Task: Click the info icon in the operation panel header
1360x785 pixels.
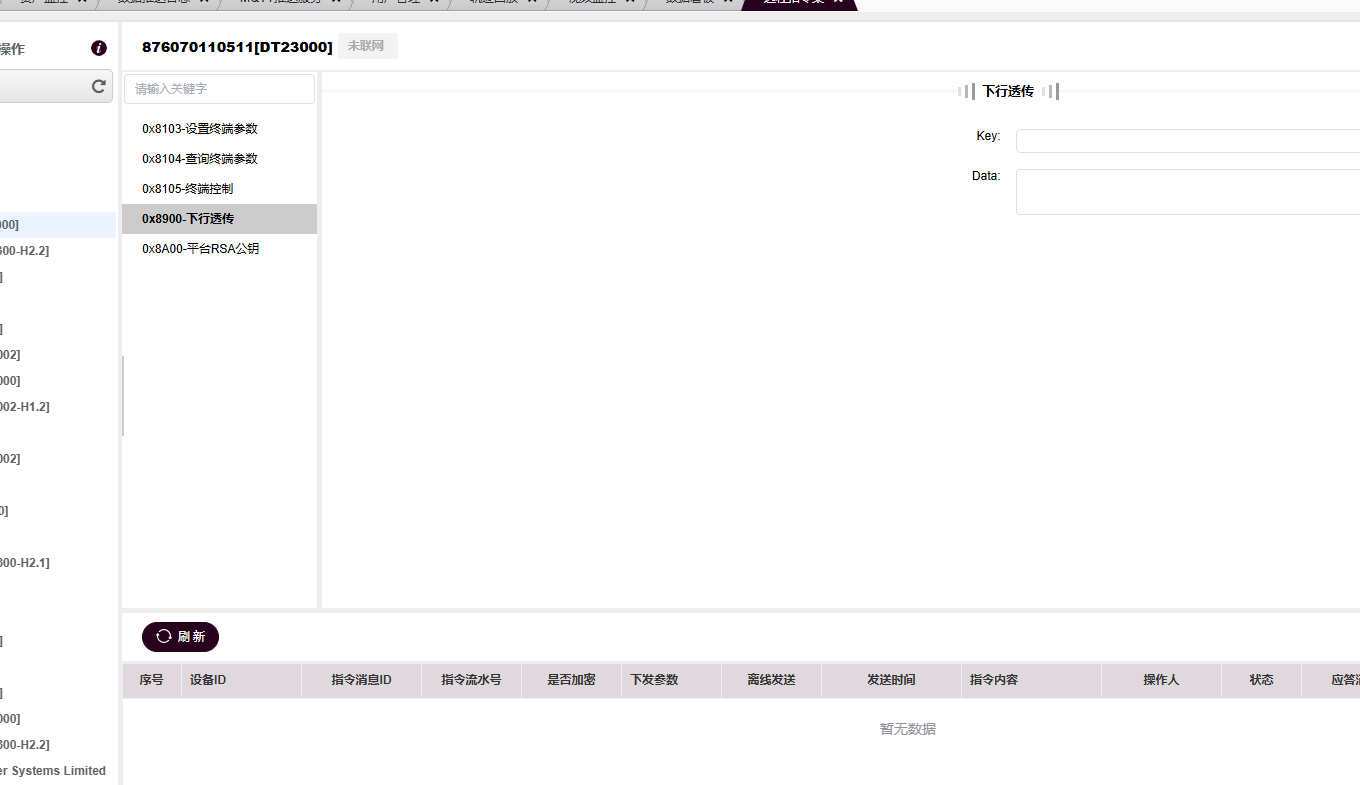Action: pyautogui.click(x=98, y=48)
